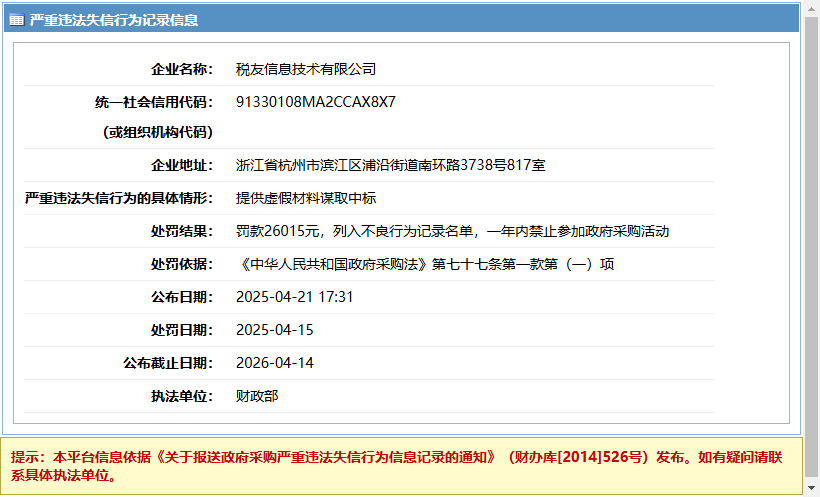Click the 统一社会信用代码 field label

coord(153,102)
